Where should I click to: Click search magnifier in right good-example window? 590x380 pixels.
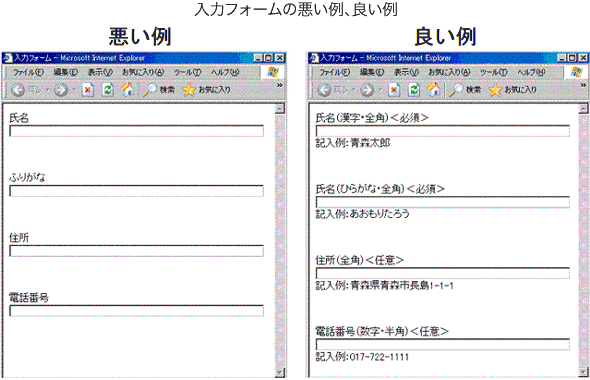click(456, 90)
